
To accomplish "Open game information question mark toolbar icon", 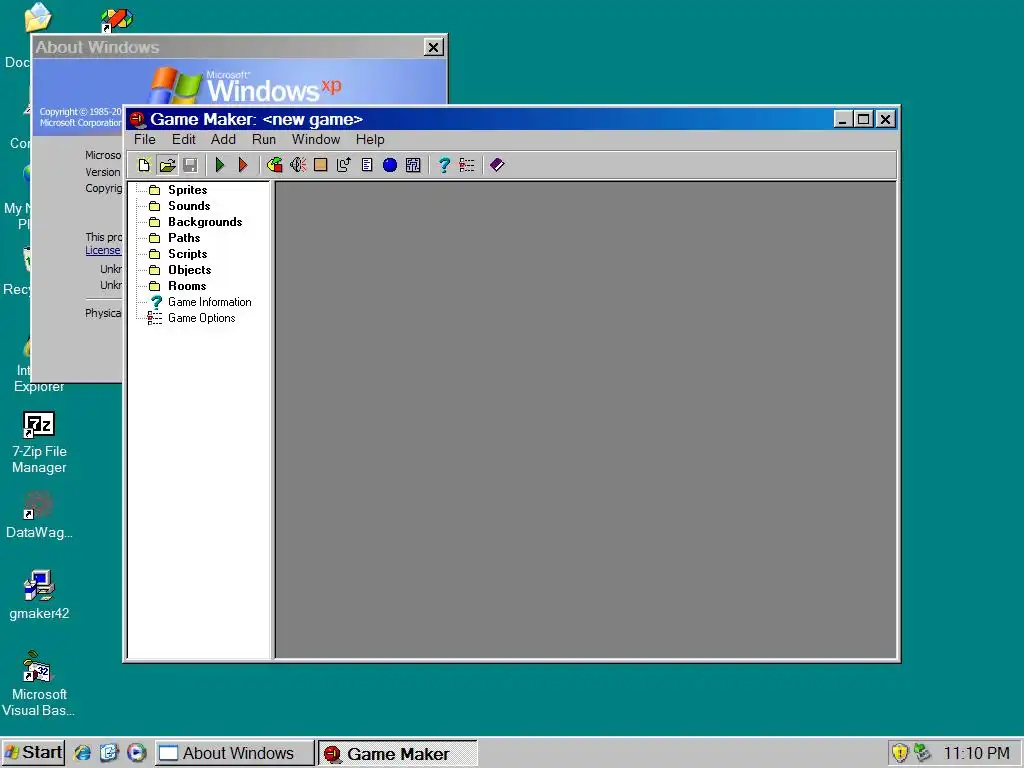I will 444,165.
